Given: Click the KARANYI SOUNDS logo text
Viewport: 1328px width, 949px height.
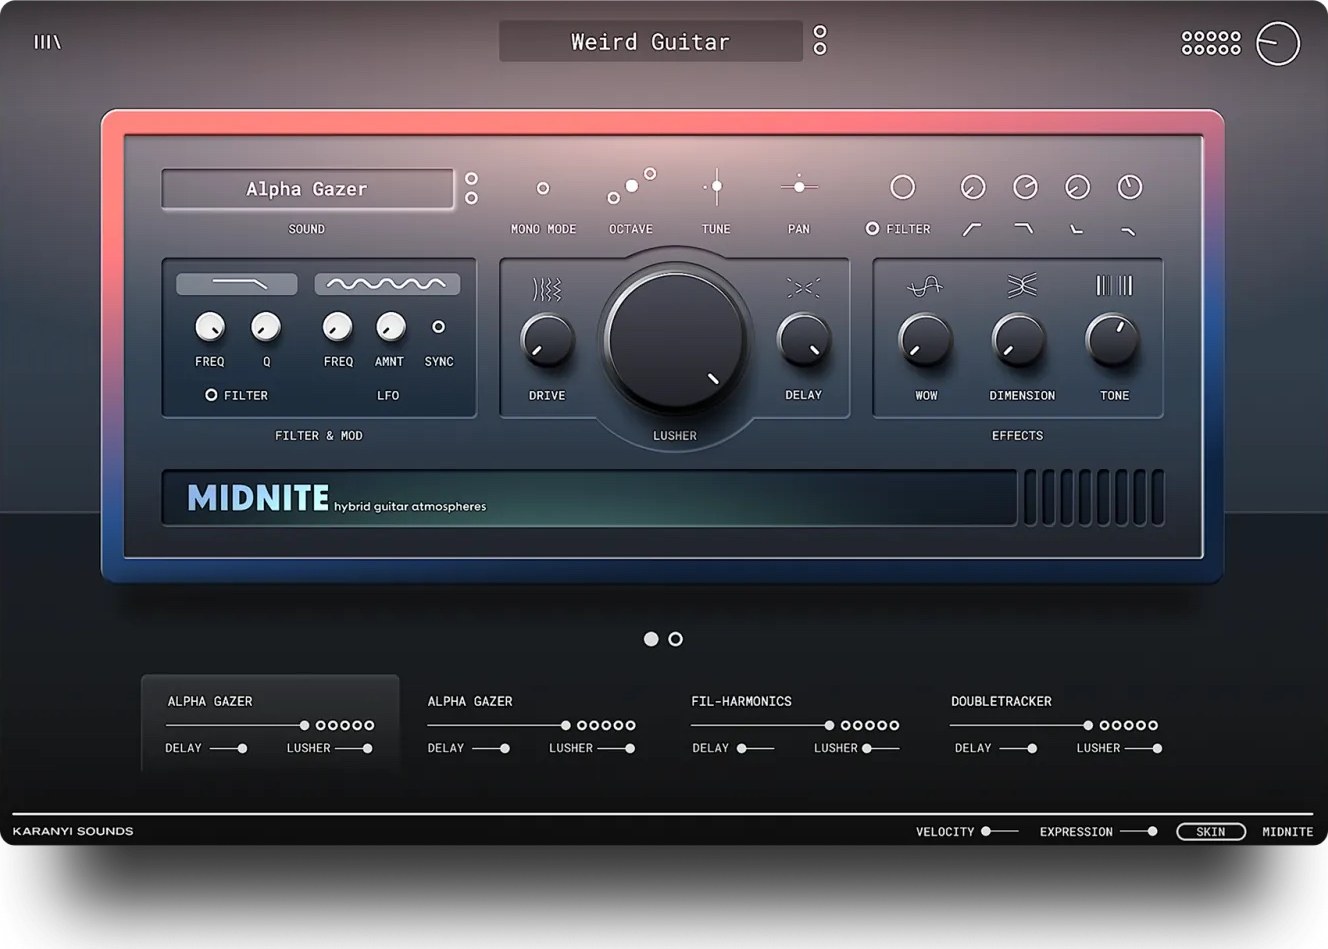Looking at the screenshot, I should point(73,831).
